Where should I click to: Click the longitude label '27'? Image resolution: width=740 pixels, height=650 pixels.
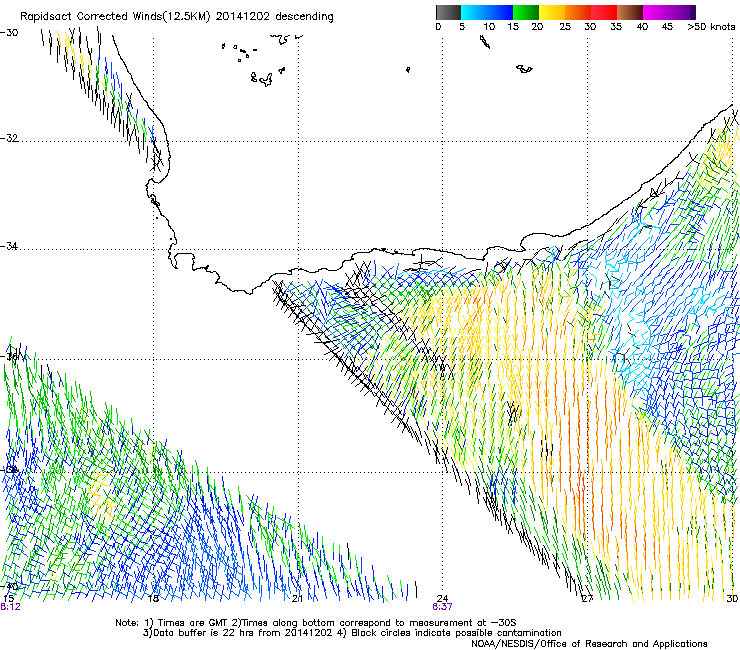[587, 599]
